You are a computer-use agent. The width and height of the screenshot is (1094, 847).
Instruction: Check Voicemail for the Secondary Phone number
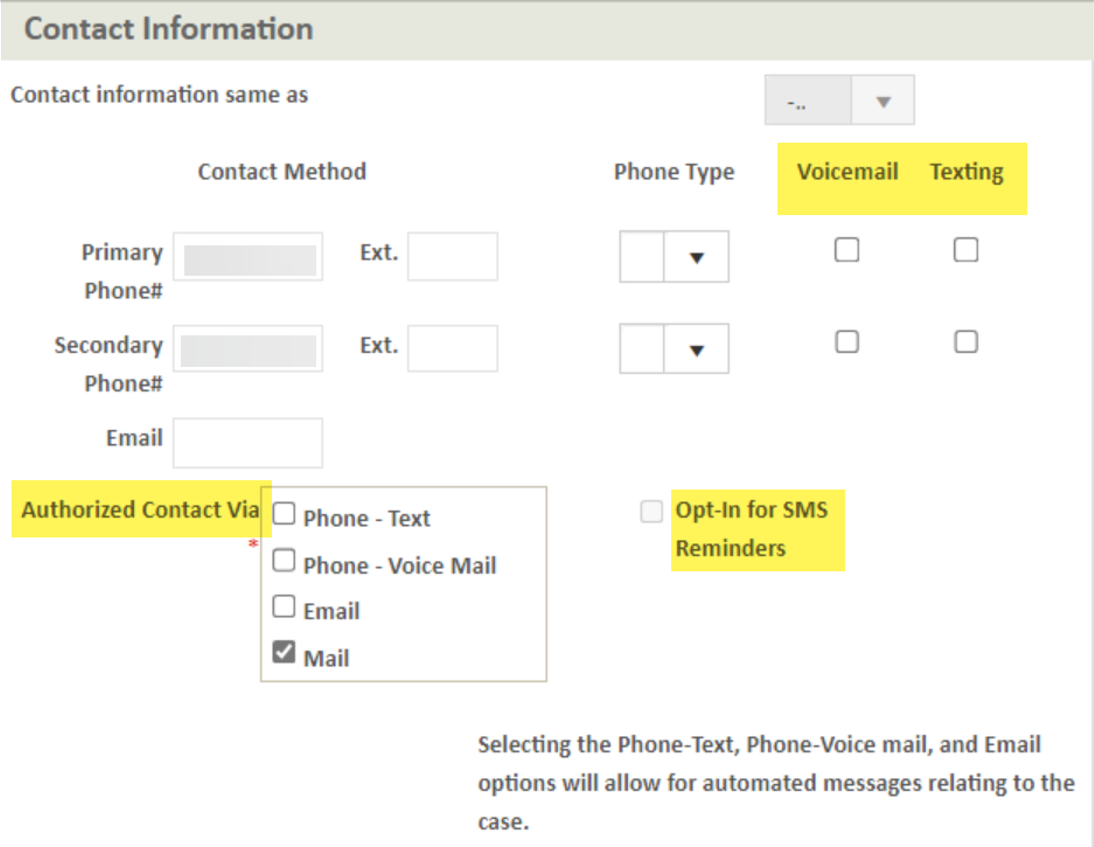point(846,342)
